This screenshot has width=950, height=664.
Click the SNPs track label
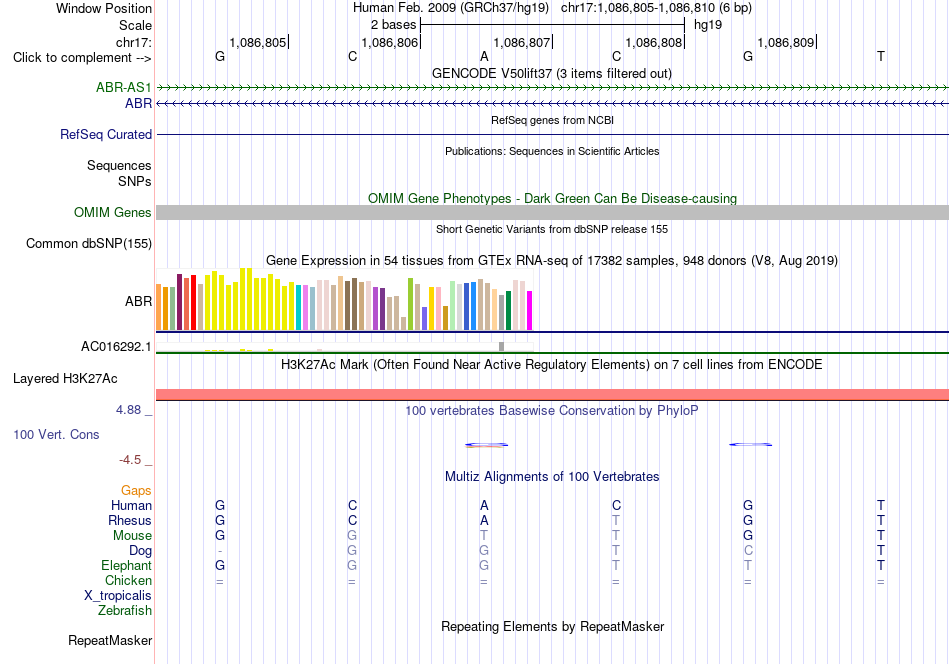pos(135,181)
